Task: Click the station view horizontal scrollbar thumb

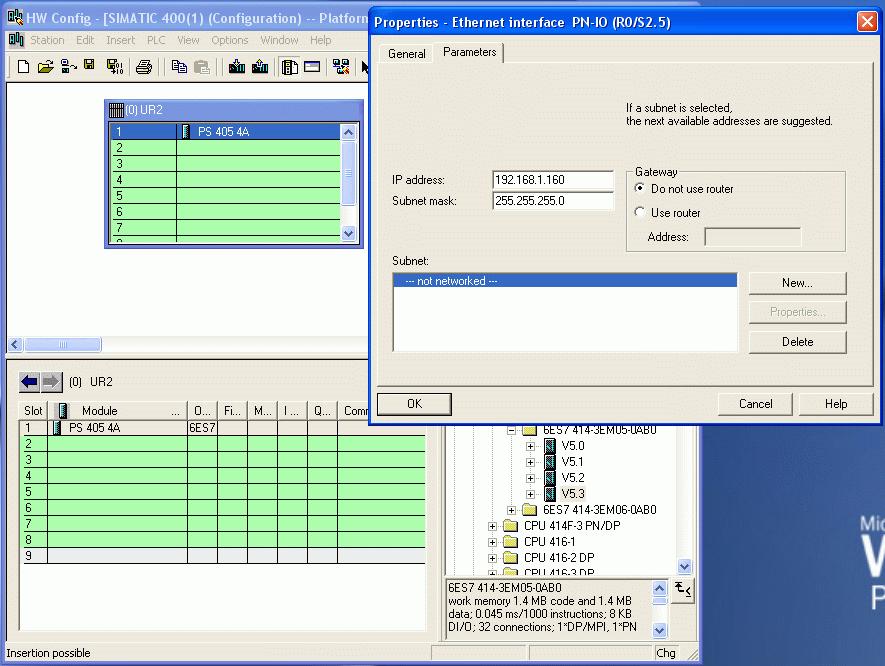Action: click(63, 344)
